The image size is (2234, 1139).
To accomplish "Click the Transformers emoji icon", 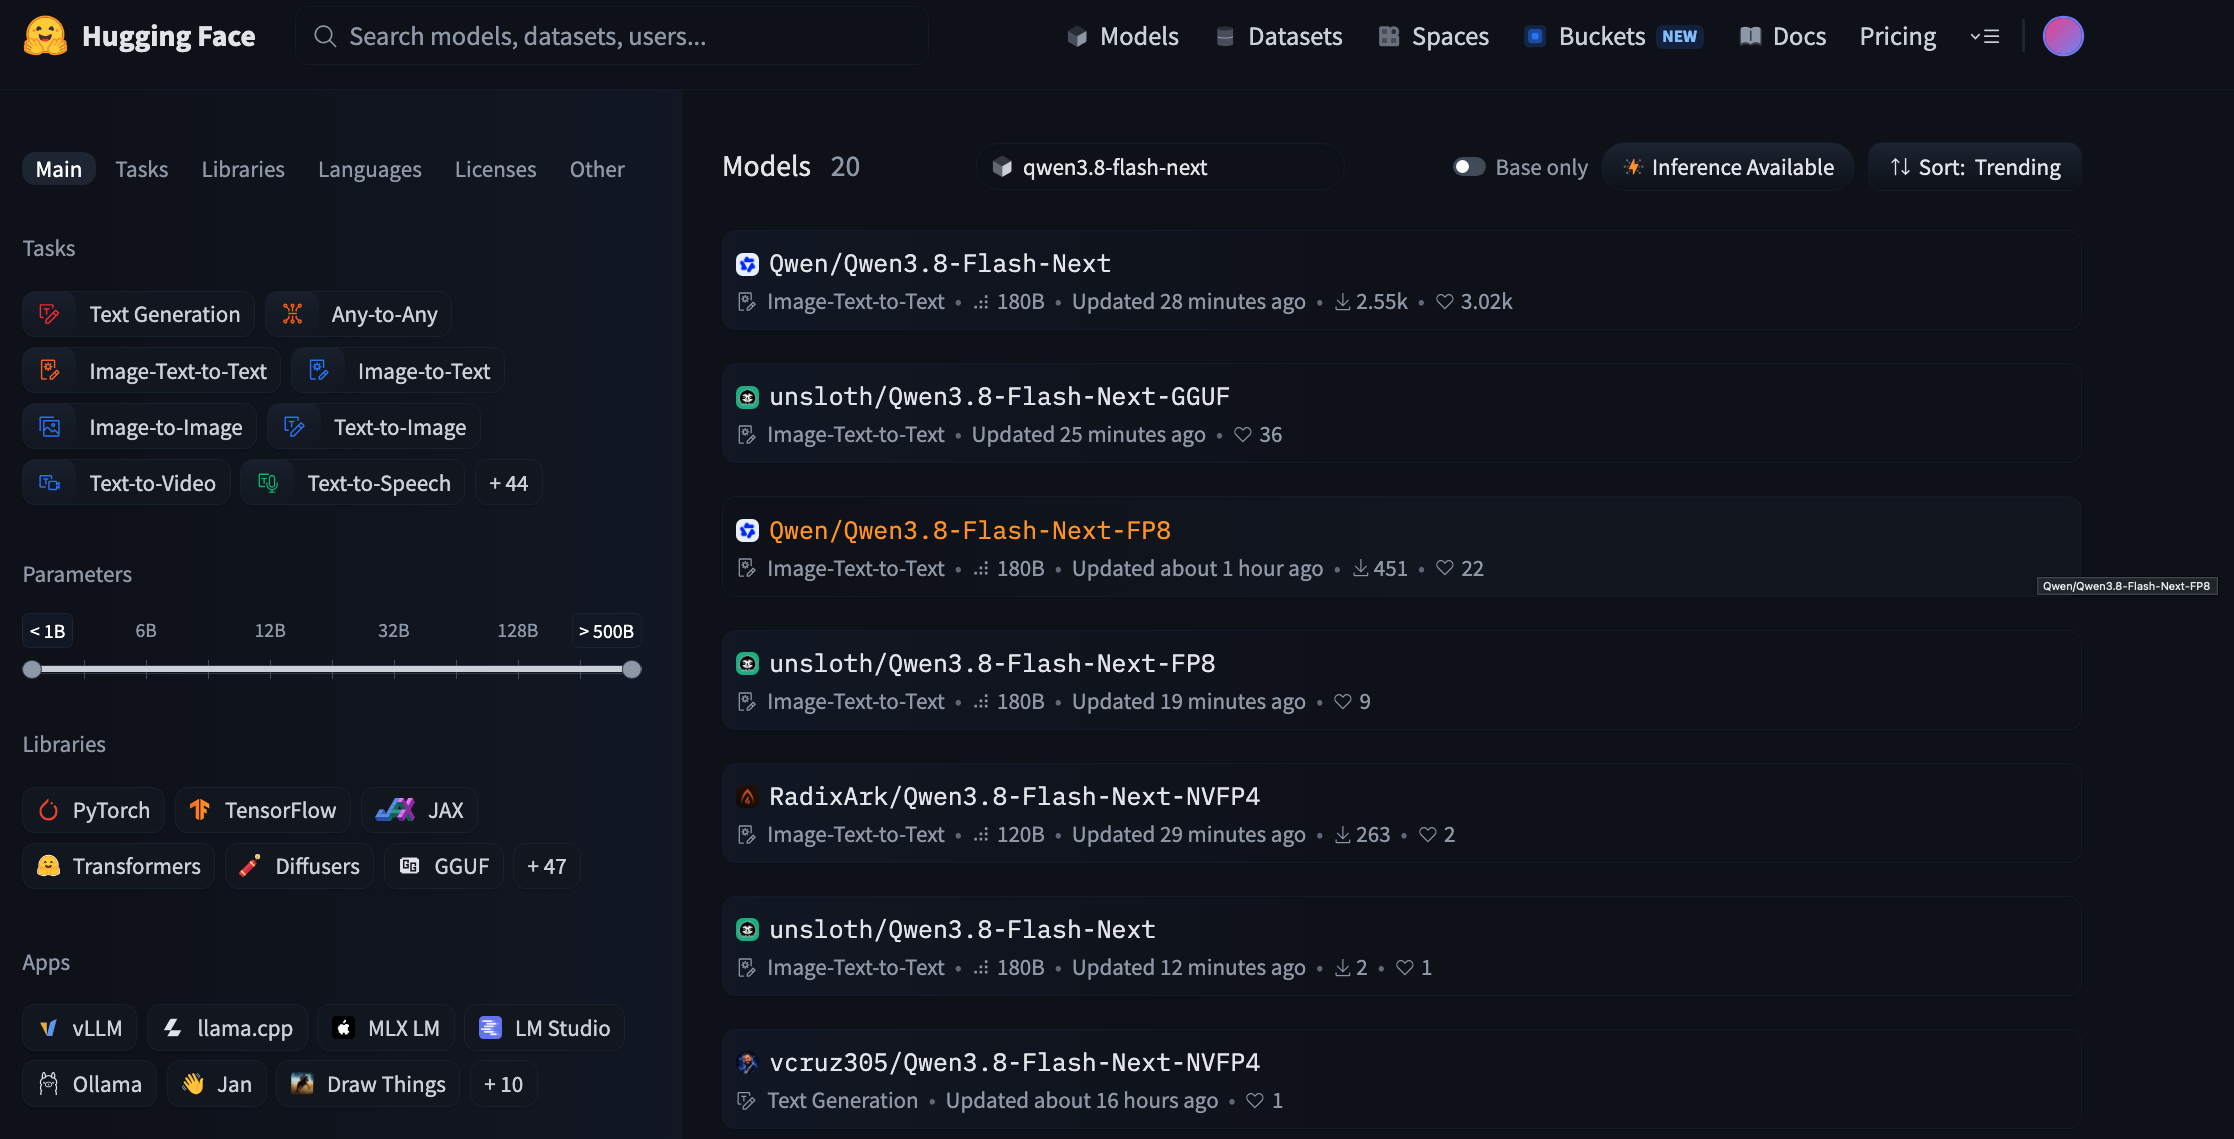I will (x=48, y=866).
